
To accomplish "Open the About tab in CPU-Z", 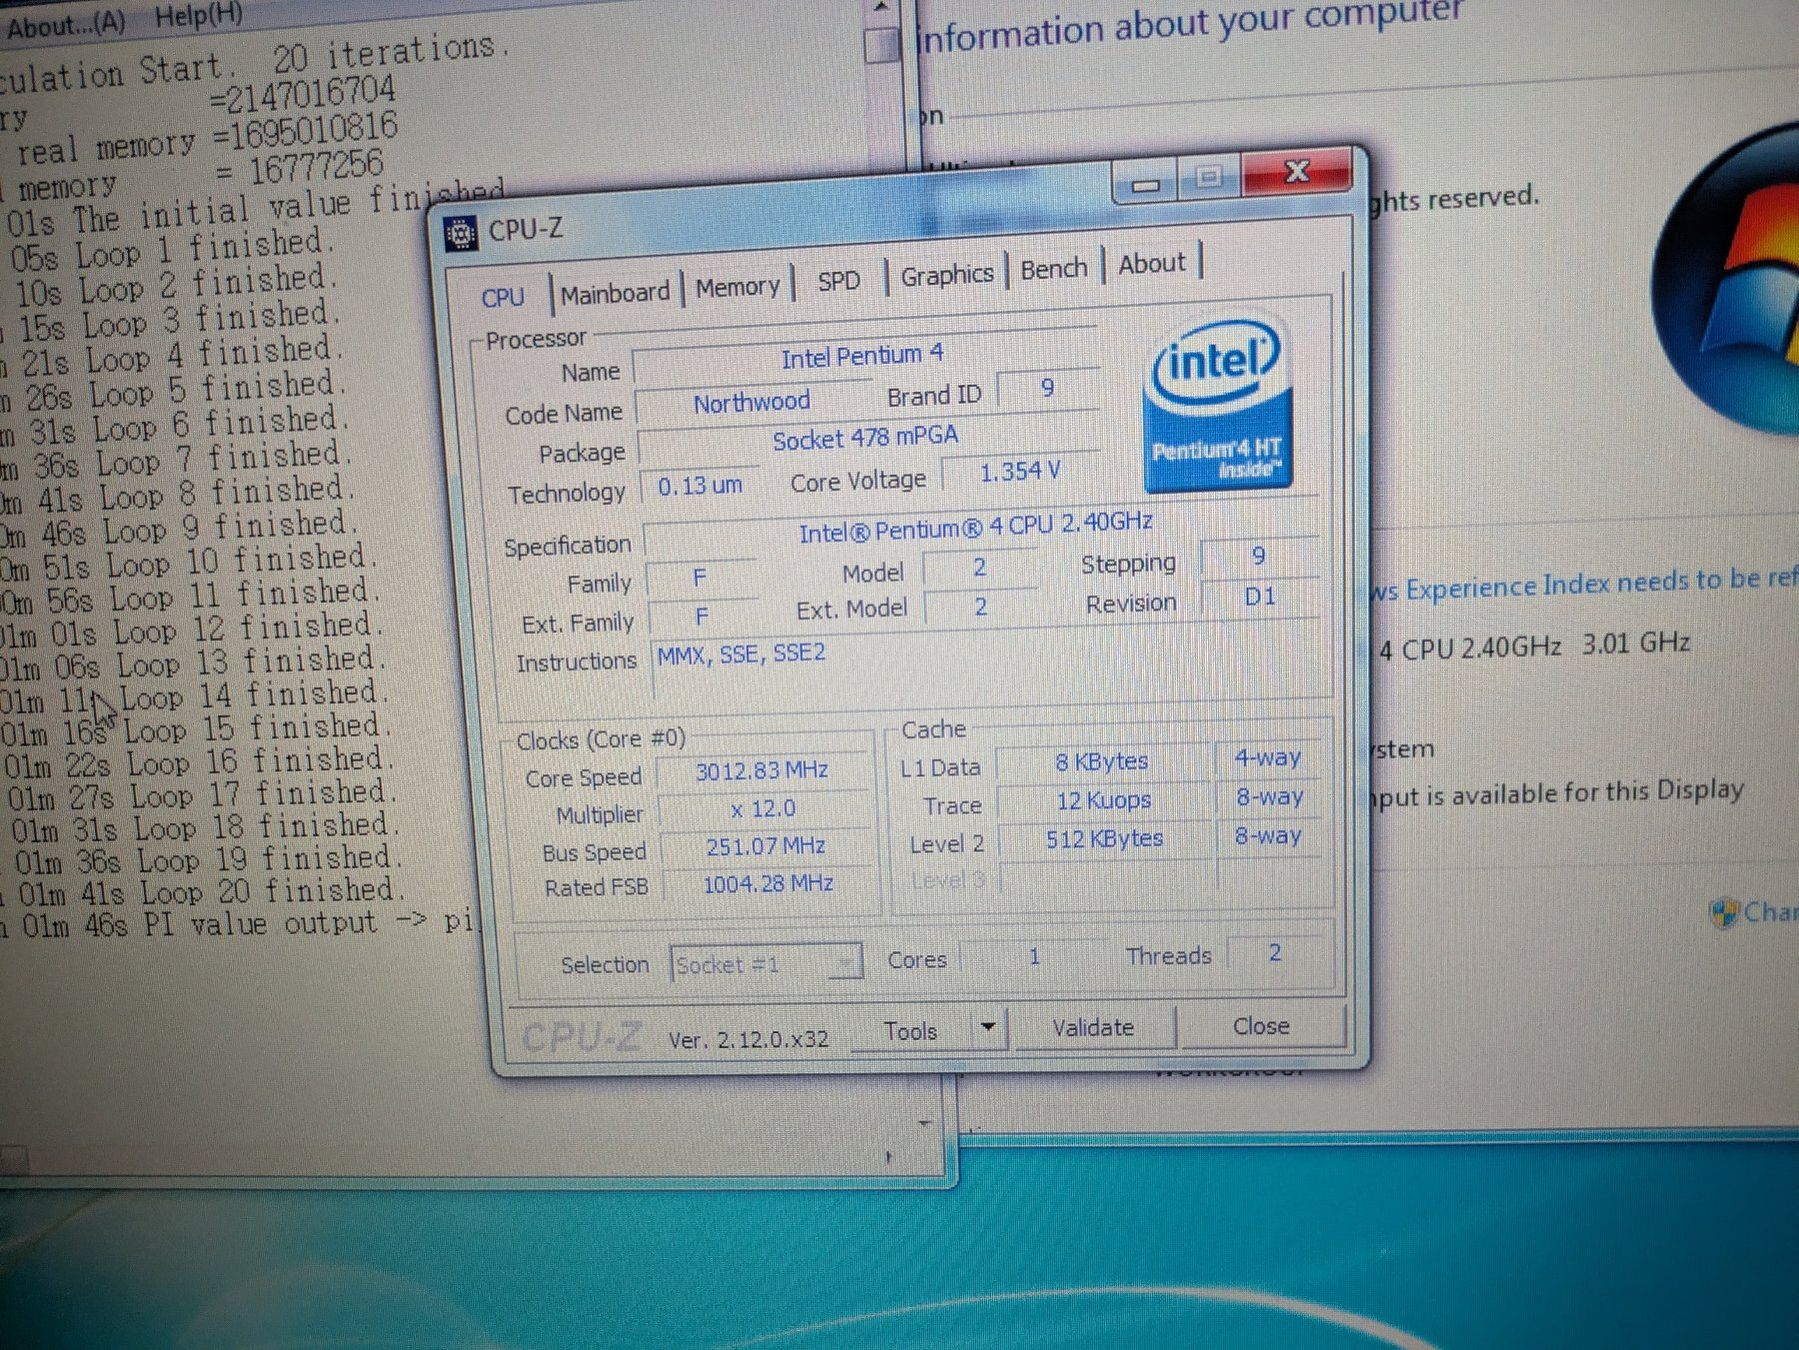I will point(1152,264).
